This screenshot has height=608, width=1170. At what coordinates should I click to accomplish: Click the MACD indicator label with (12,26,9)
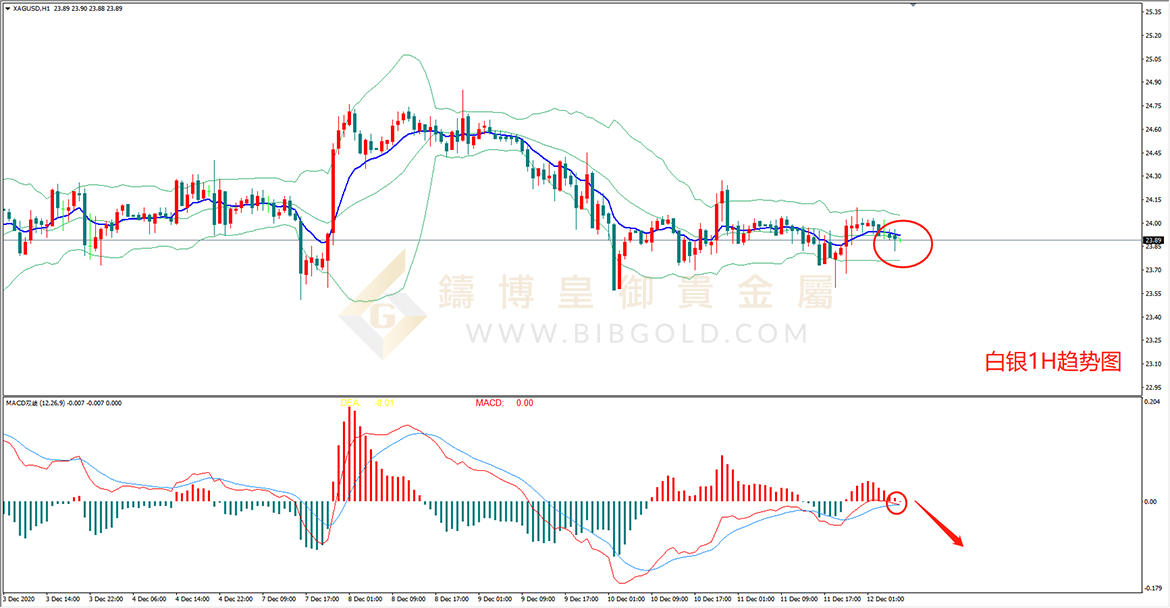pos(63,403)
